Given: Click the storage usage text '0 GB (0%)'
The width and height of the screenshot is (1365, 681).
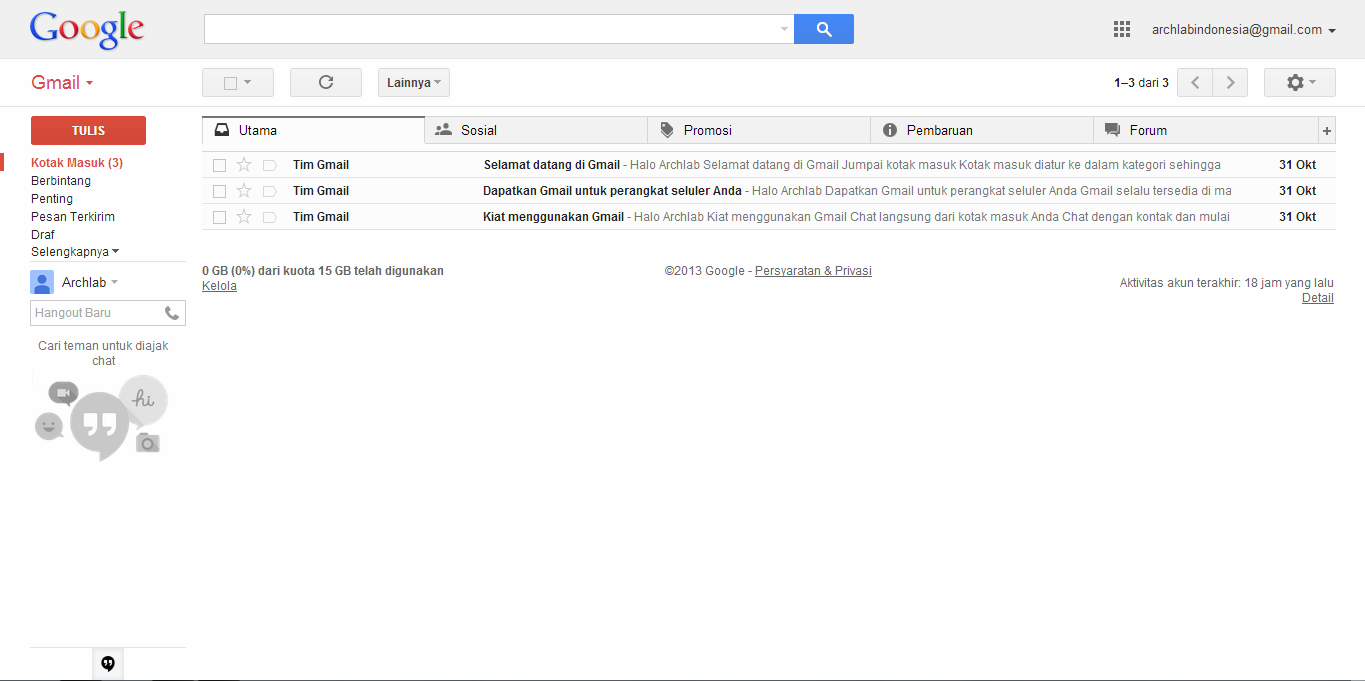Looking at the screenshot, I should [x=228, y=271].
